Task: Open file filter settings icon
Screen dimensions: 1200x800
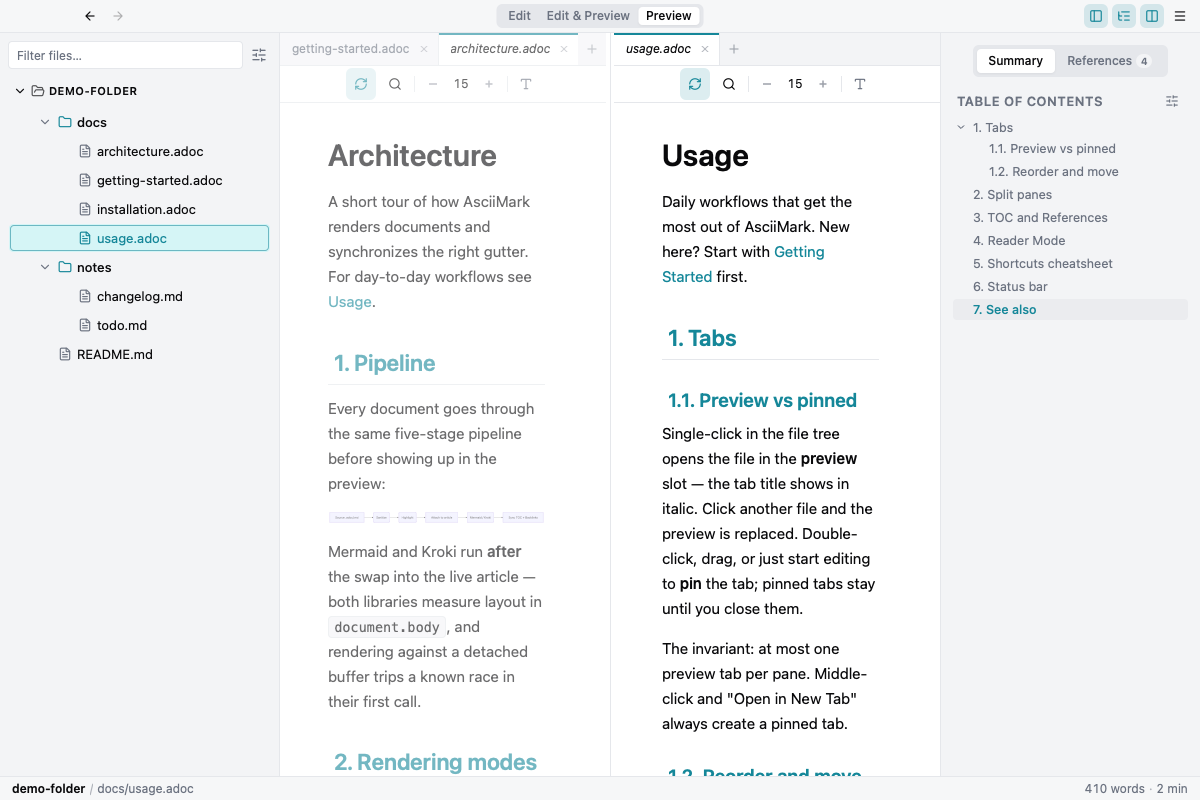Action: pos(259,55)
